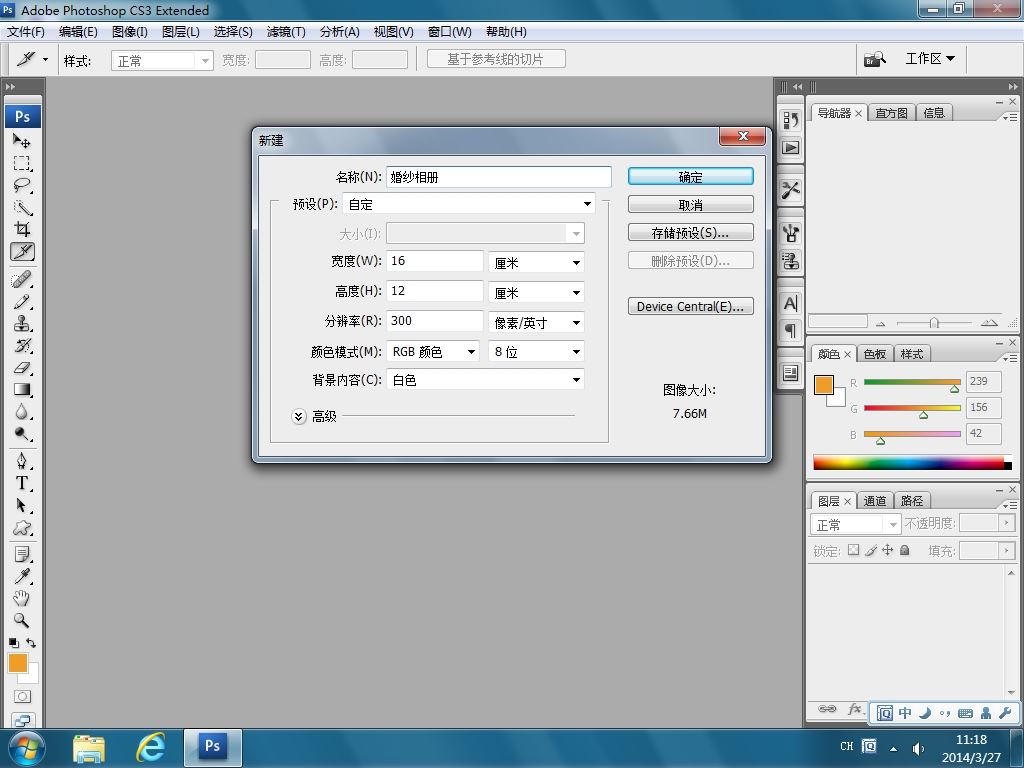Image resolution: width=1024 pixels, height=768 pixels.
Task: Open the 路径 tab
Action: (x=912, y=501)
